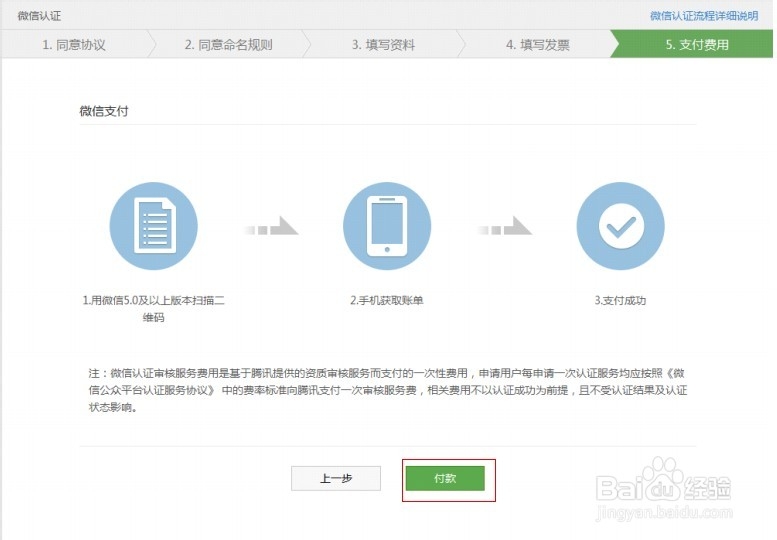Select step tab 2. 同意命名规则
This screenshot has height=540, width=777.
228,45
